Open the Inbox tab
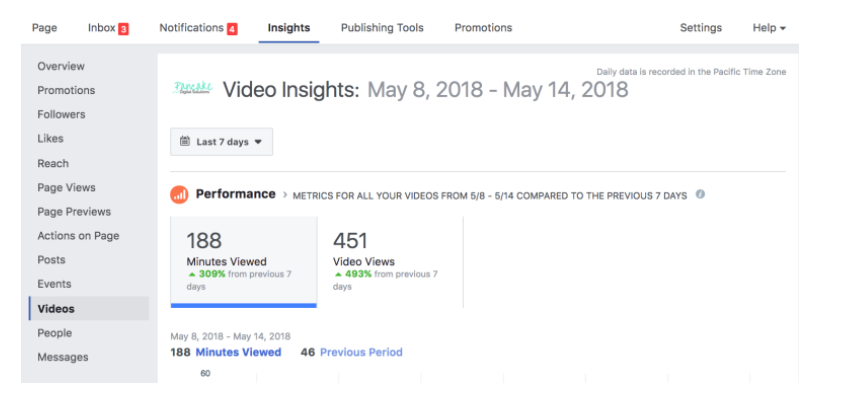This screenshot has height=402, width=867. click(102, 28)
